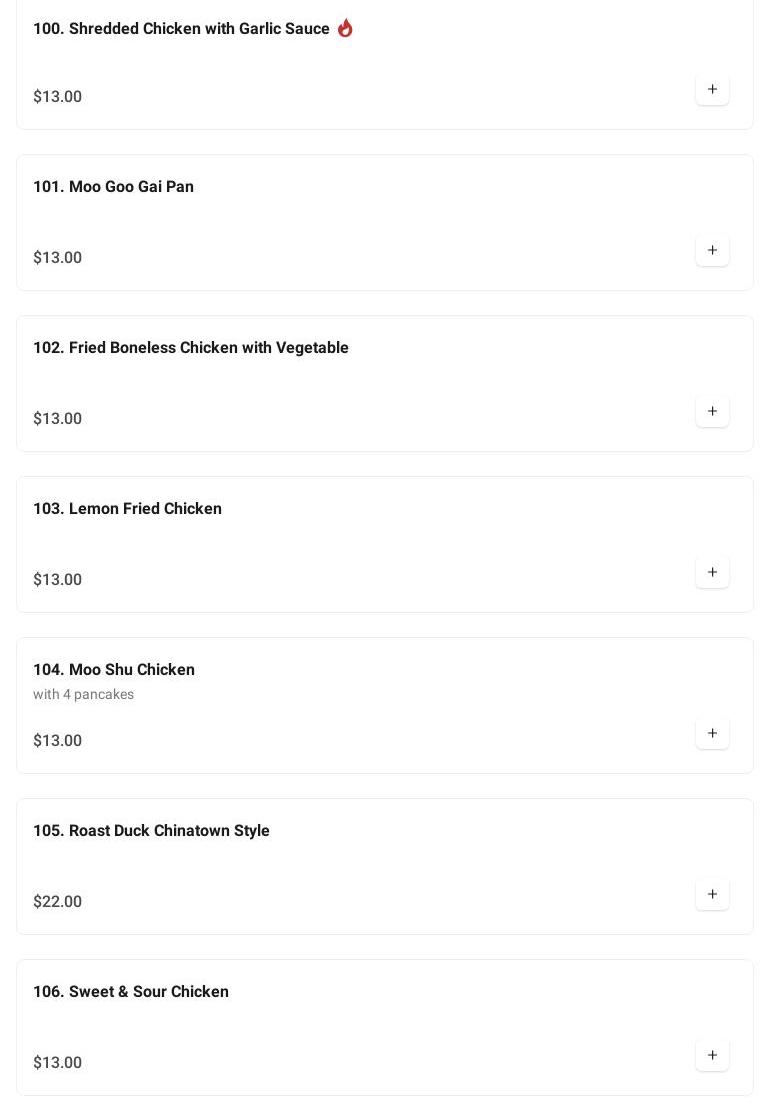The width and height of the screenshot is (770, 1110).
Task: Click the spicy flame icon on item 100
Action: (345, 28)
